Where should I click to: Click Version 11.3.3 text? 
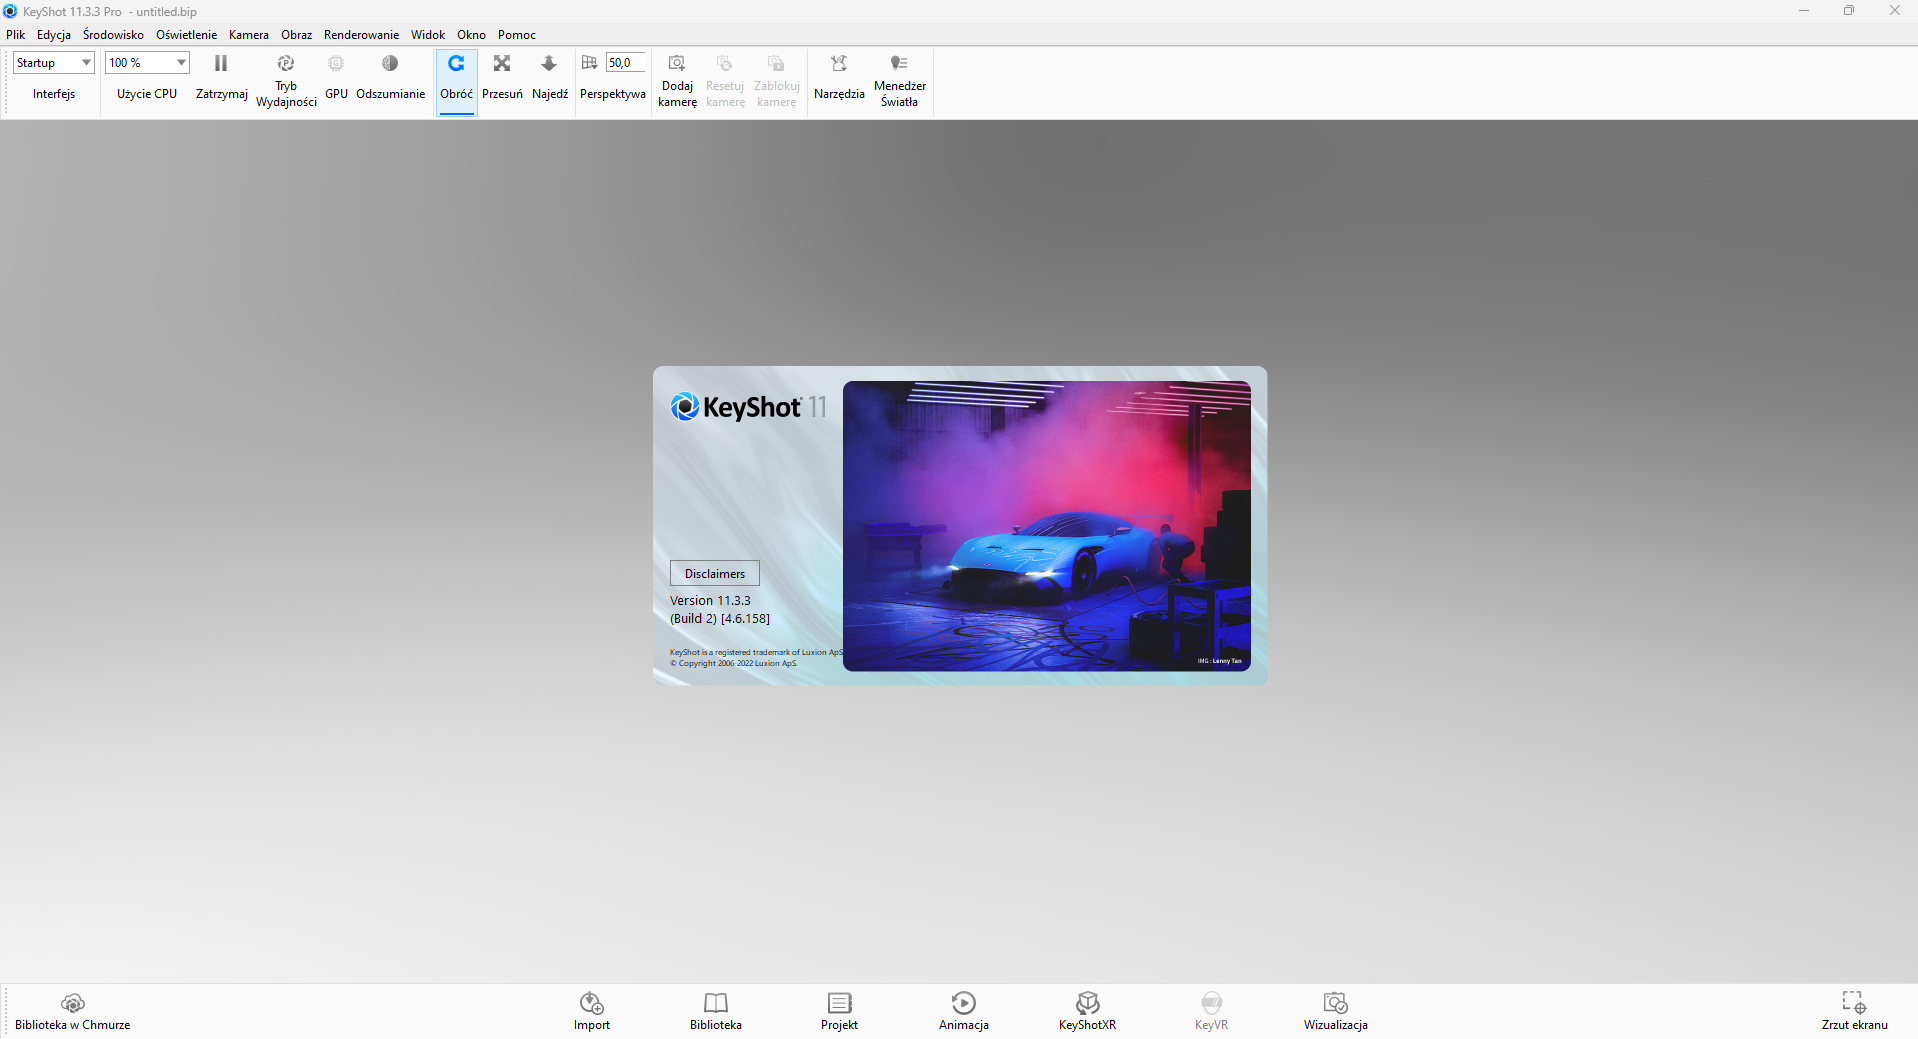pyautogui.click(x=710, y=601)
